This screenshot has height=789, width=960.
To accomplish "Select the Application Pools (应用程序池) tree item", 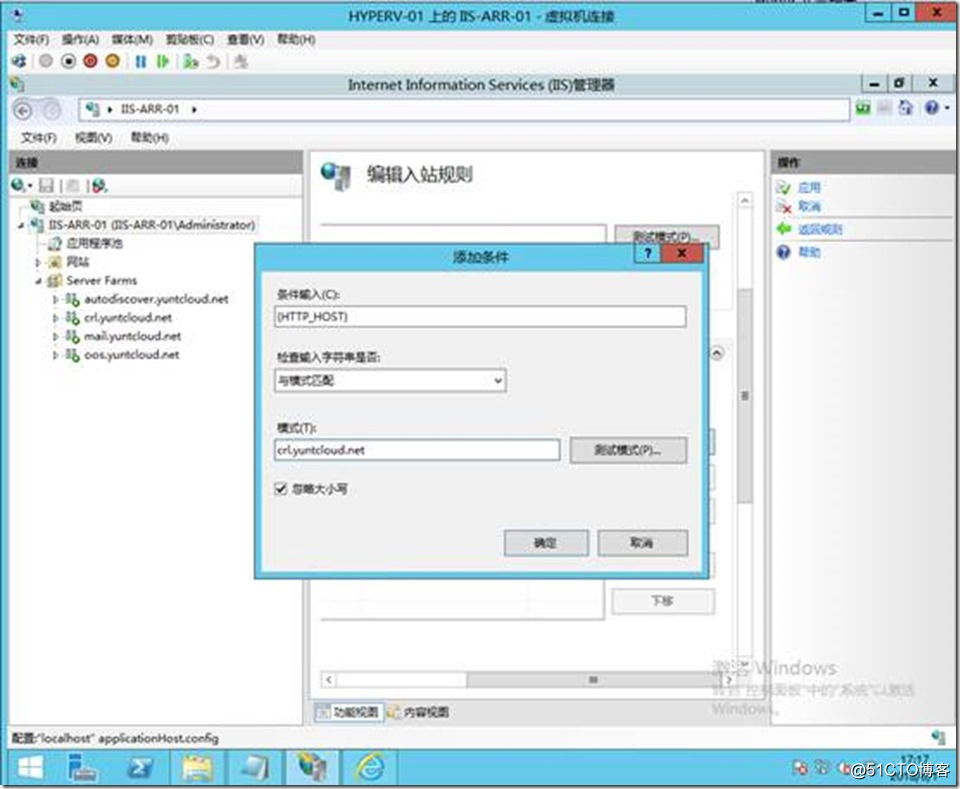I will click(x=94, y=244).
